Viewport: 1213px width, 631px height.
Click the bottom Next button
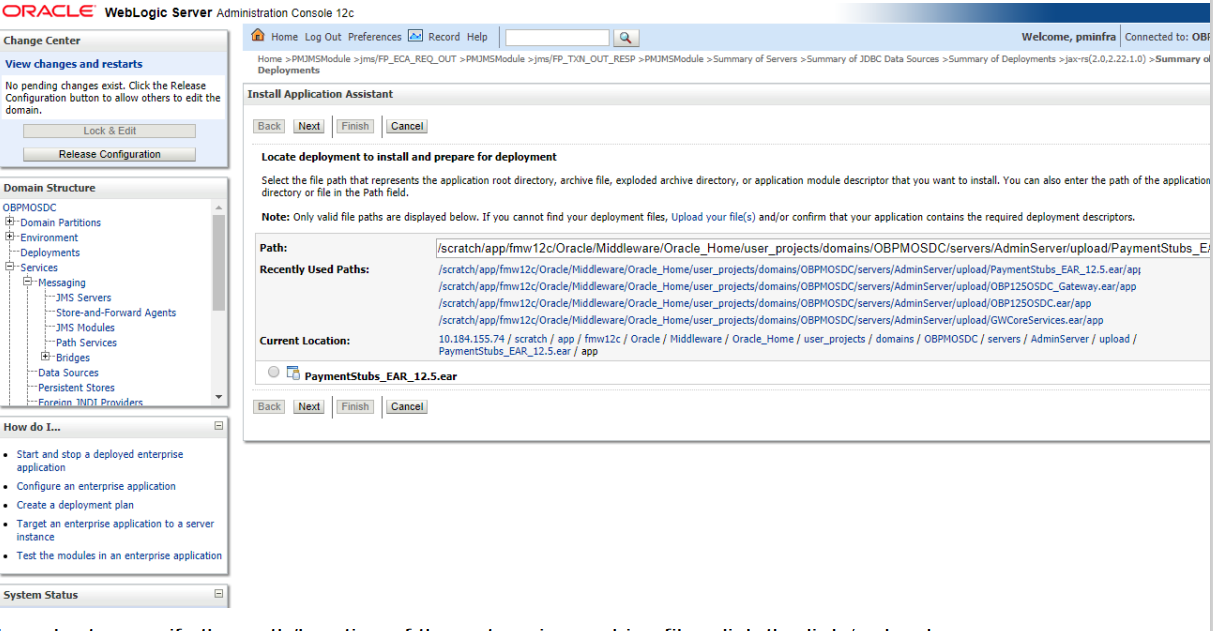pos(309,407)
